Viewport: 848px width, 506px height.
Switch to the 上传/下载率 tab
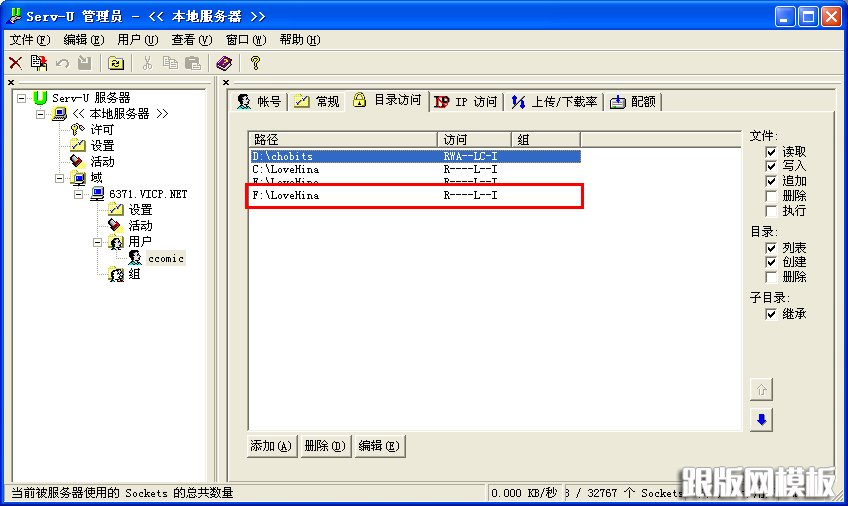(x=554, y=102)
